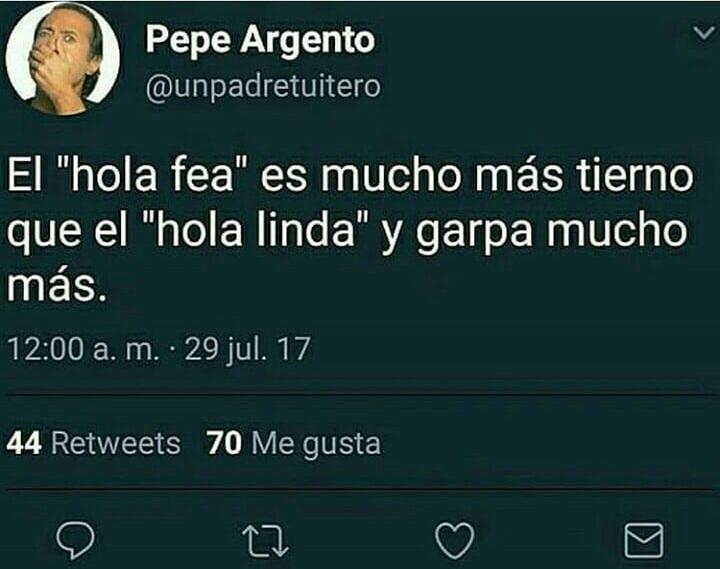Click the word "tierno" in tweet
The width and height of the screenshot is (720, 569).
[x=635, y=176]
